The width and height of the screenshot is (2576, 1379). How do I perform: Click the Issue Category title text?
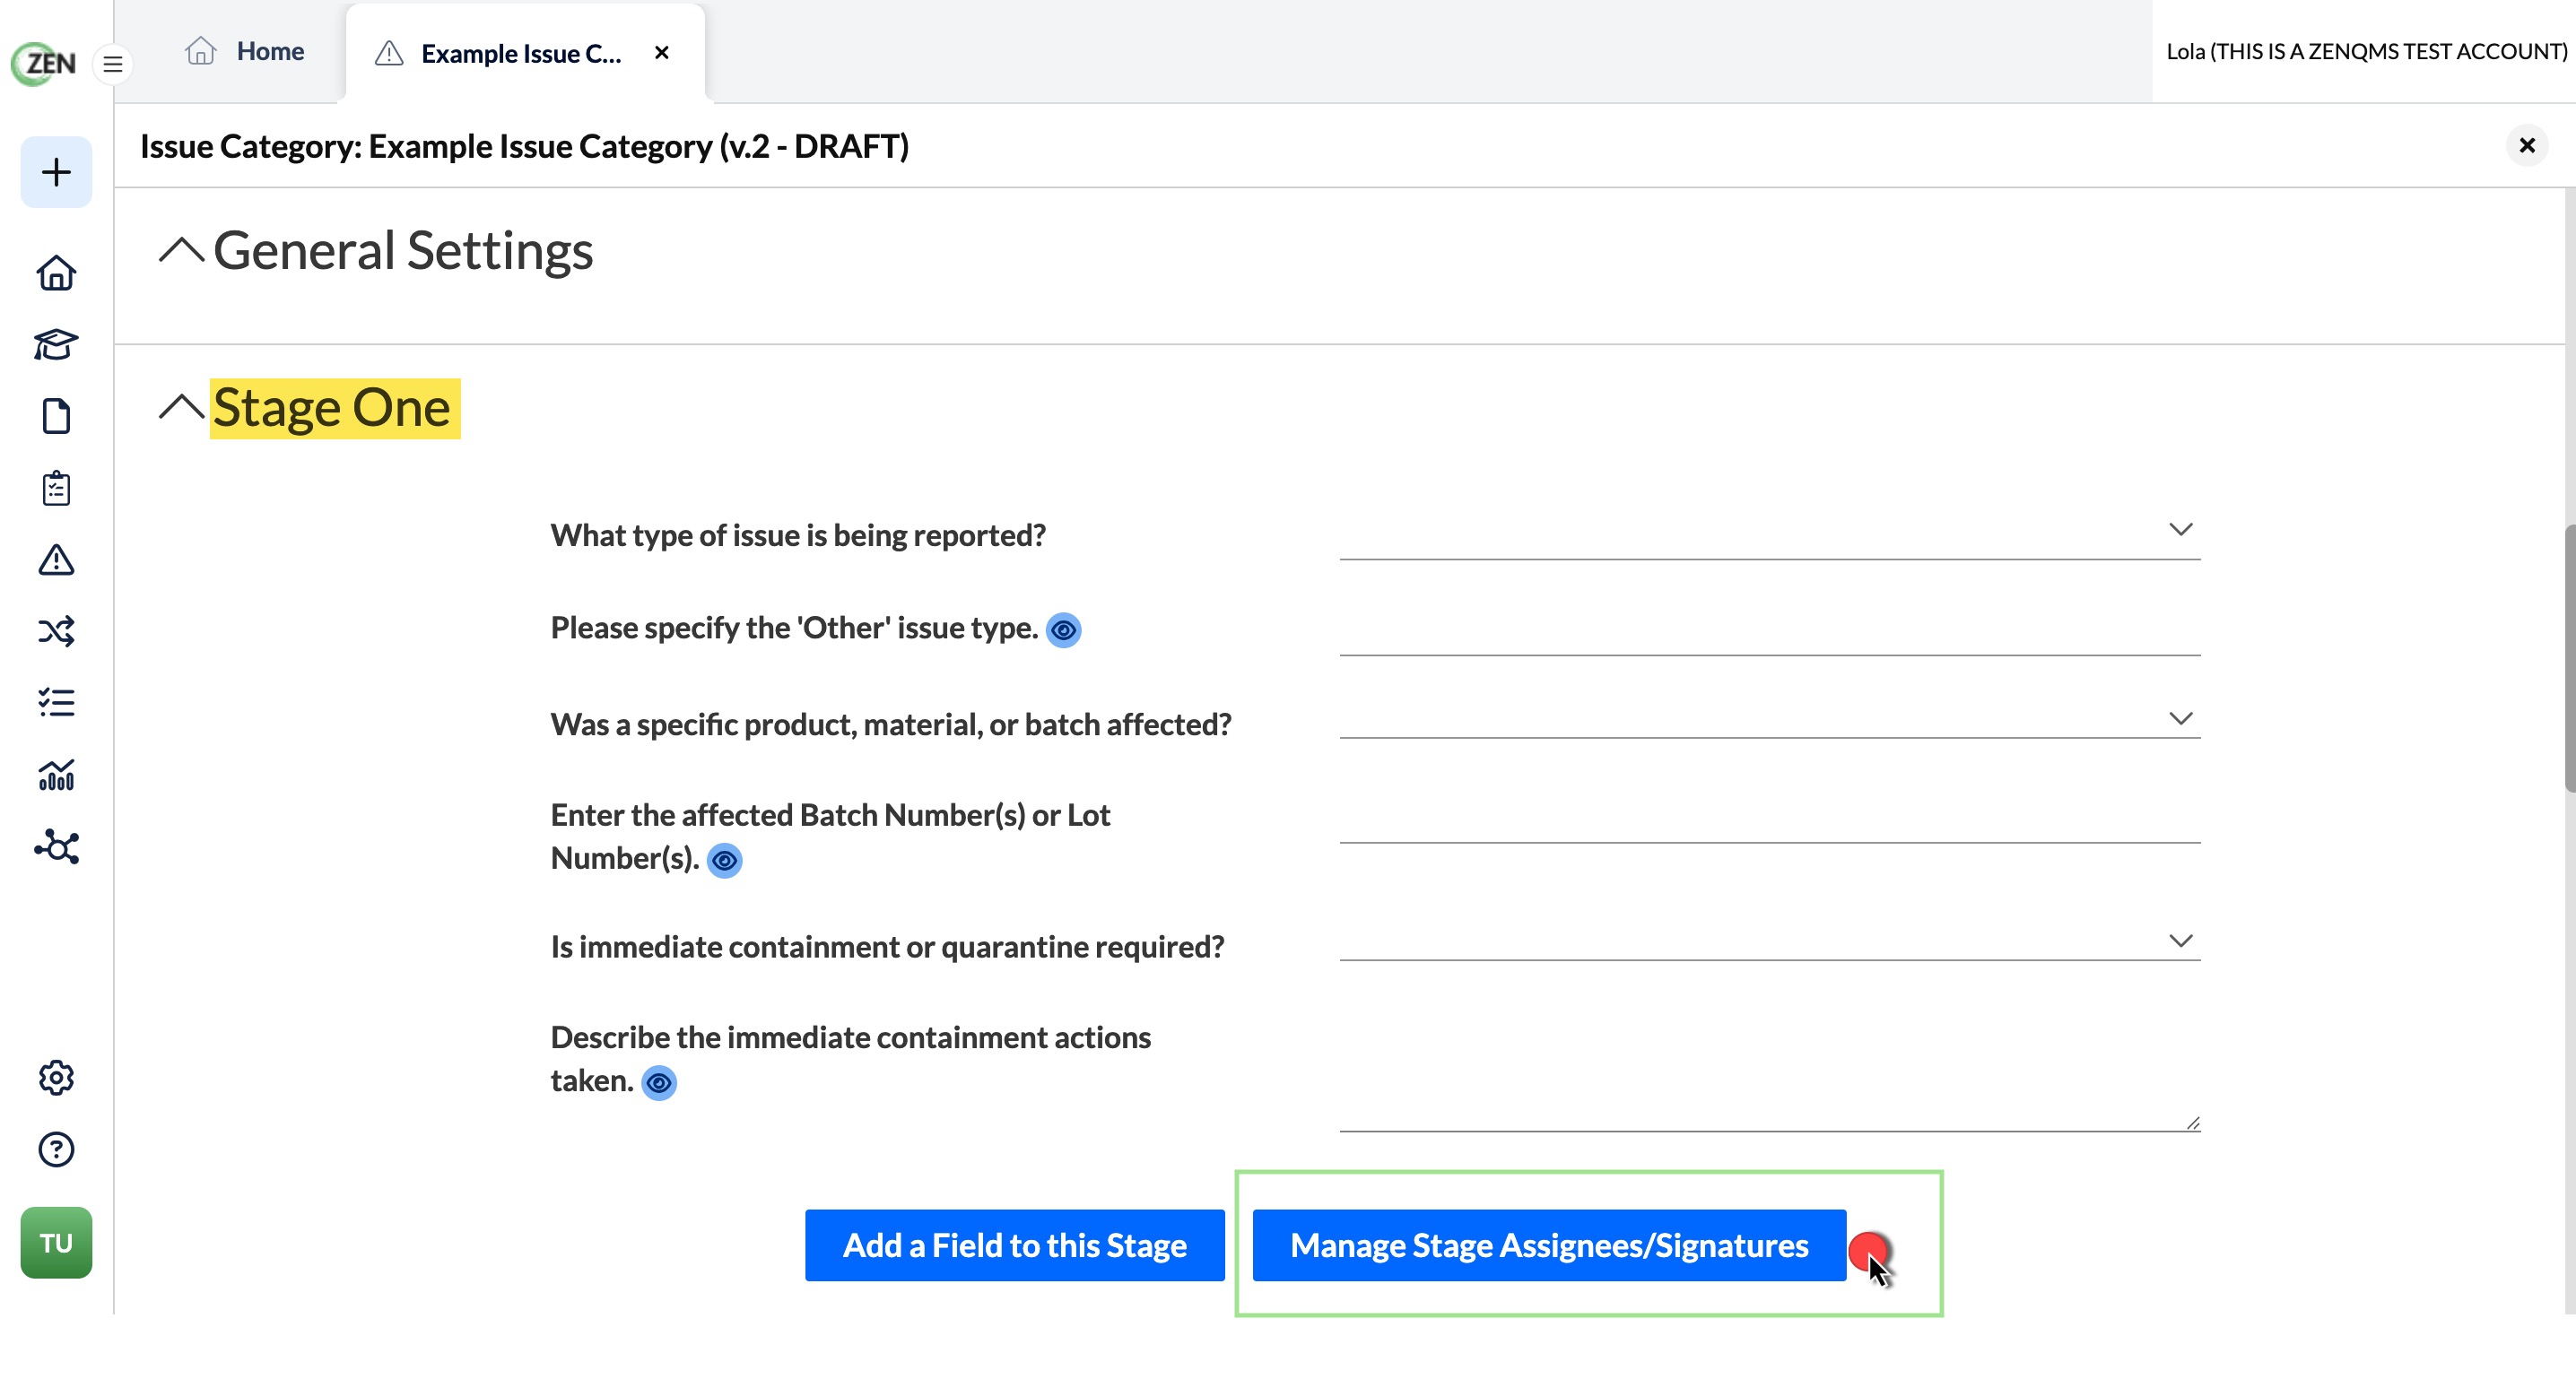(x=524, y=146)
